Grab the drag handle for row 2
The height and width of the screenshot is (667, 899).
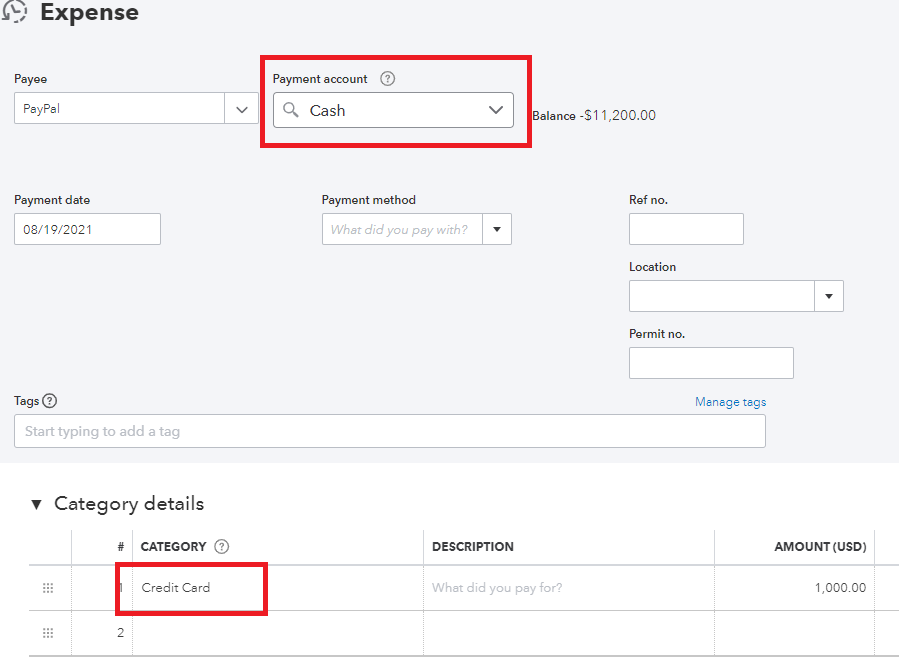click(x=48, y=633)
